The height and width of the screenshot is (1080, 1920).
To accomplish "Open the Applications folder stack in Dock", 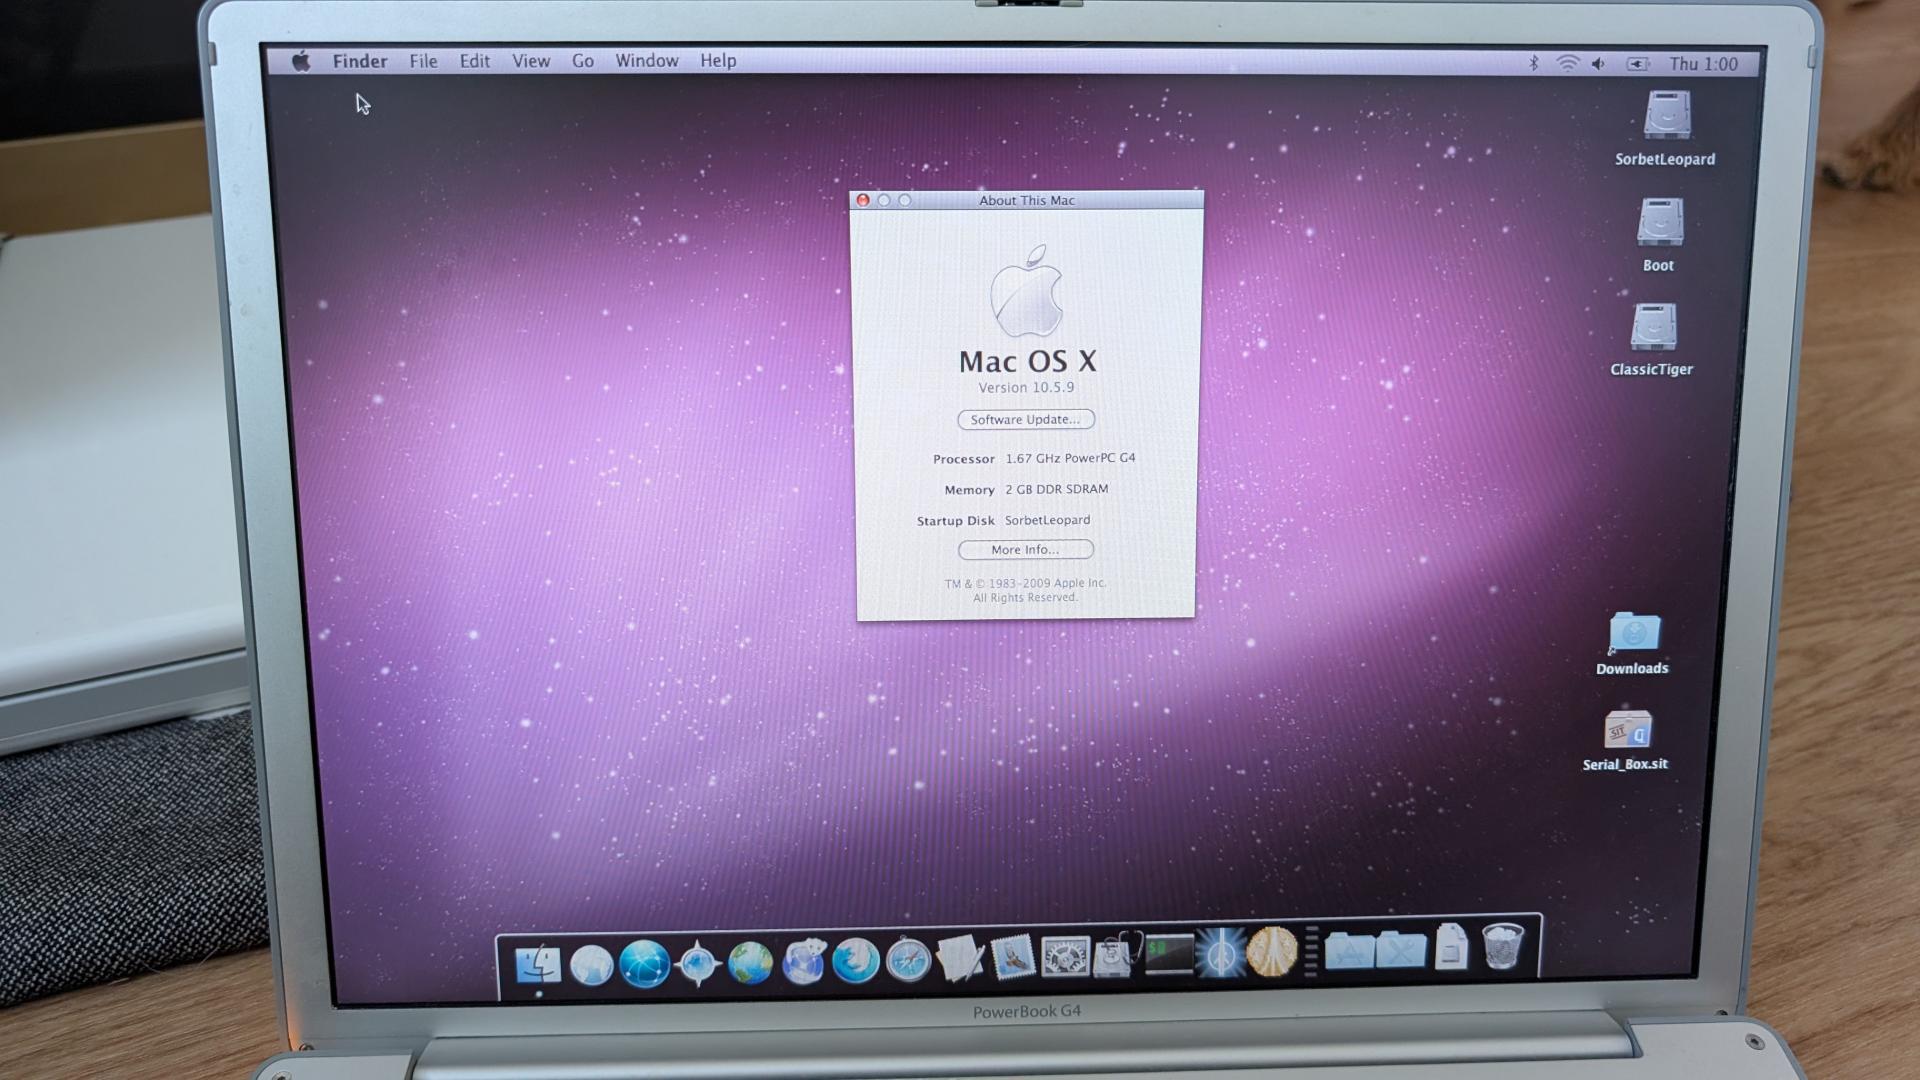I will tap(1348, 950).
